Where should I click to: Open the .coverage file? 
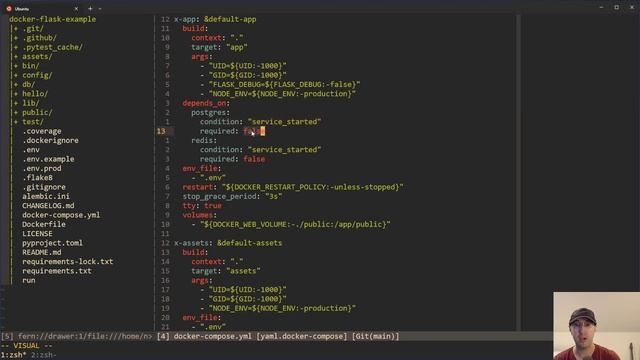pos(42,131)
